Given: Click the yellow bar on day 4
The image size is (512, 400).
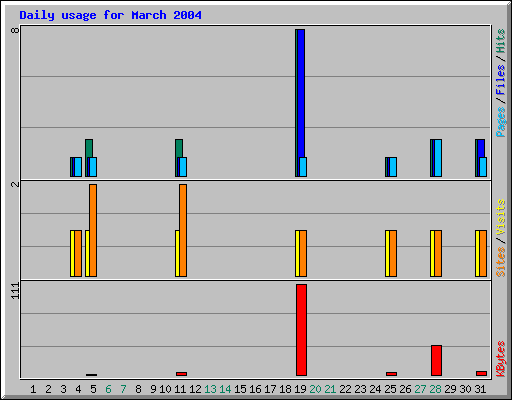Looking at the screenshot, I should pyautogui.click(x=72, y=253).
